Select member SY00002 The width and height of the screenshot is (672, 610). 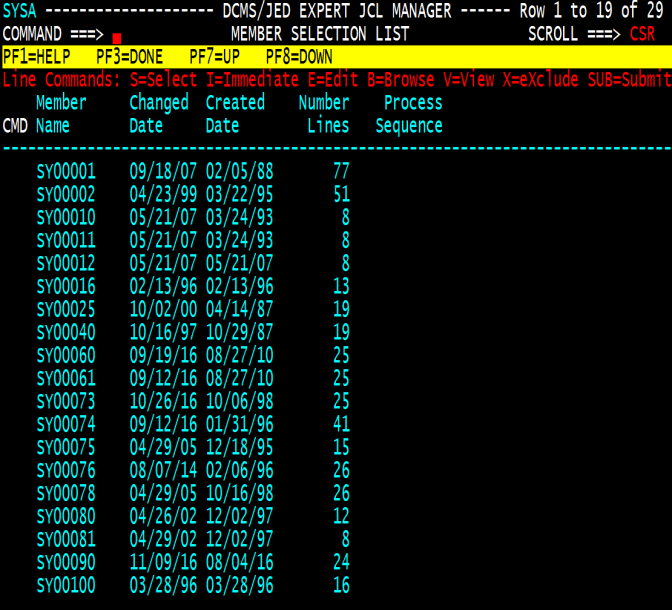pos(66,195)
